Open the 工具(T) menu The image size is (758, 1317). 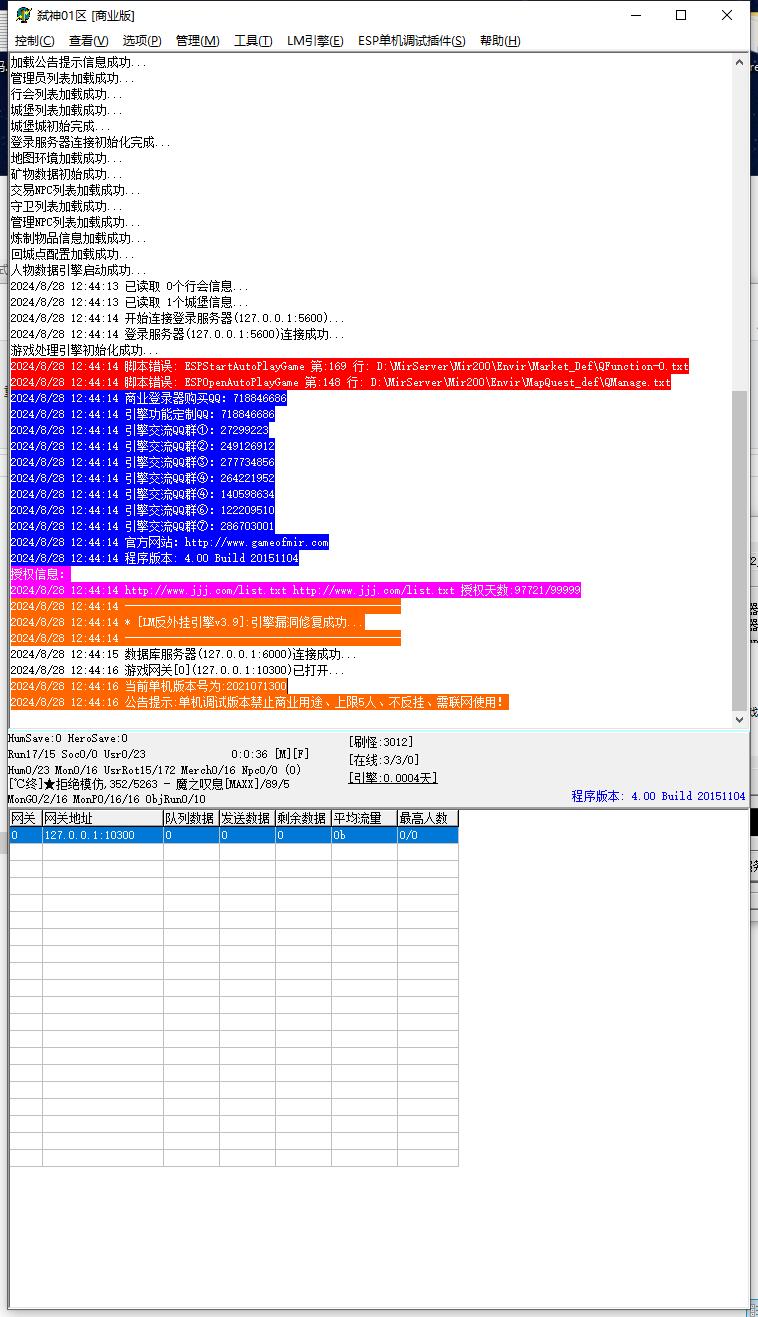pos(253,41)
